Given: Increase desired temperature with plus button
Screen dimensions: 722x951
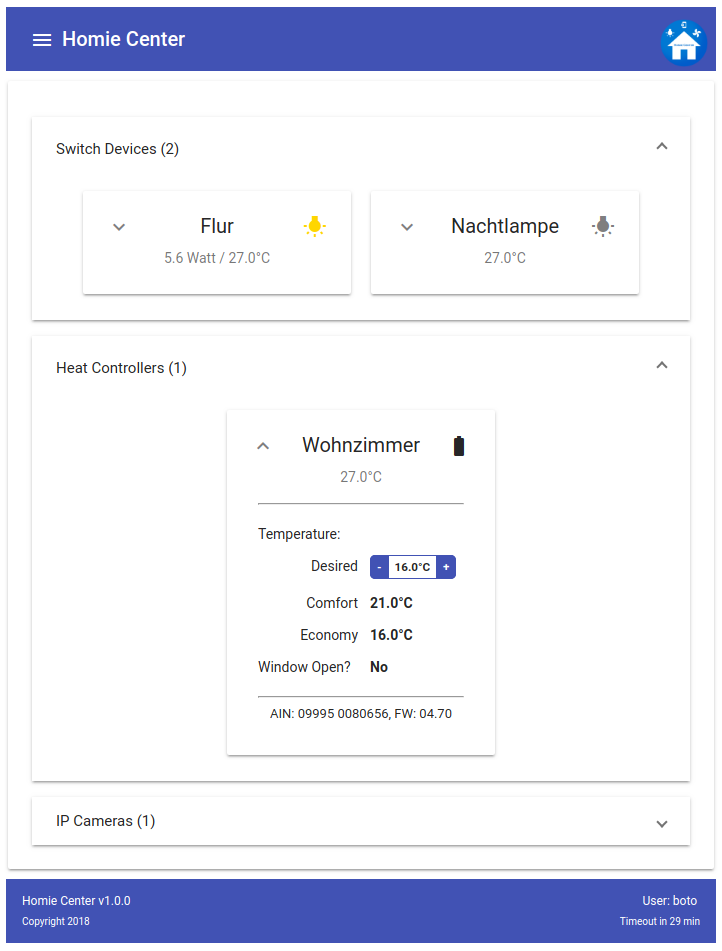Looking at the screenshot, I should 446,567.
